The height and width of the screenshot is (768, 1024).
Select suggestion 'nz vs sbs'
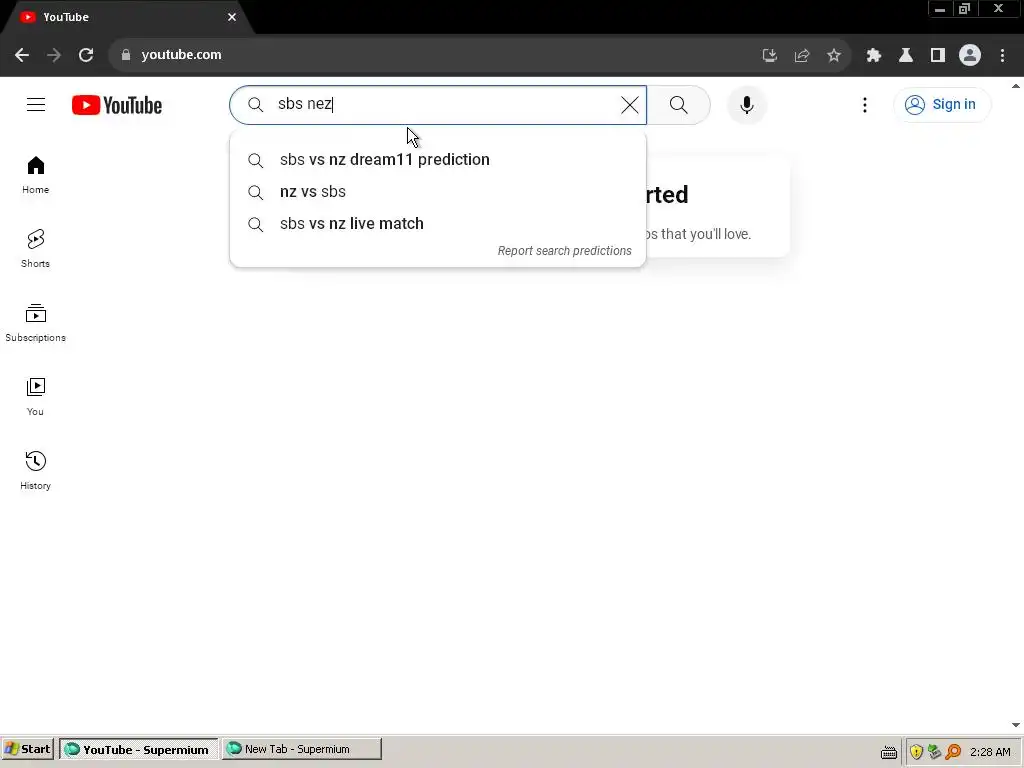pos(438,191)
